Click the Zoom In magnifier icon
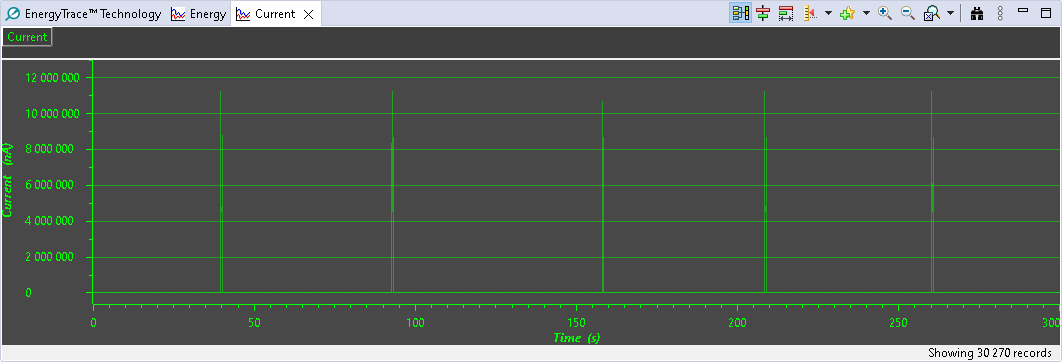 [x=885, y=13]
